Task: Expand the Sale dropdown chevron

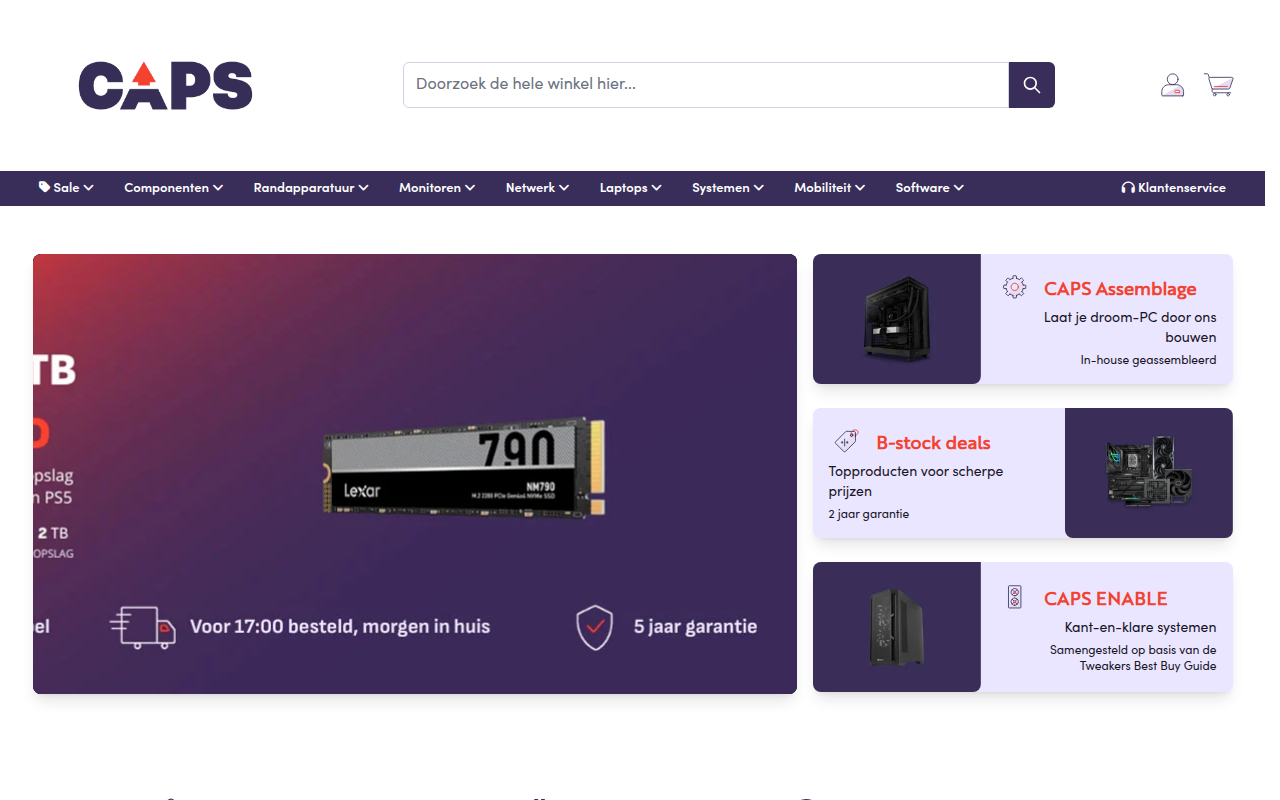Action: (x=89, y=188)
